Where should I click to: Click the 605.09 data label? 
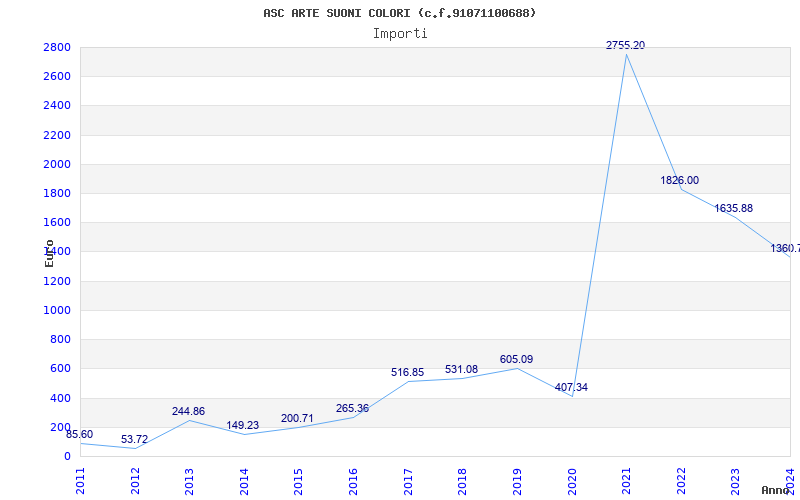pos(516,359)
